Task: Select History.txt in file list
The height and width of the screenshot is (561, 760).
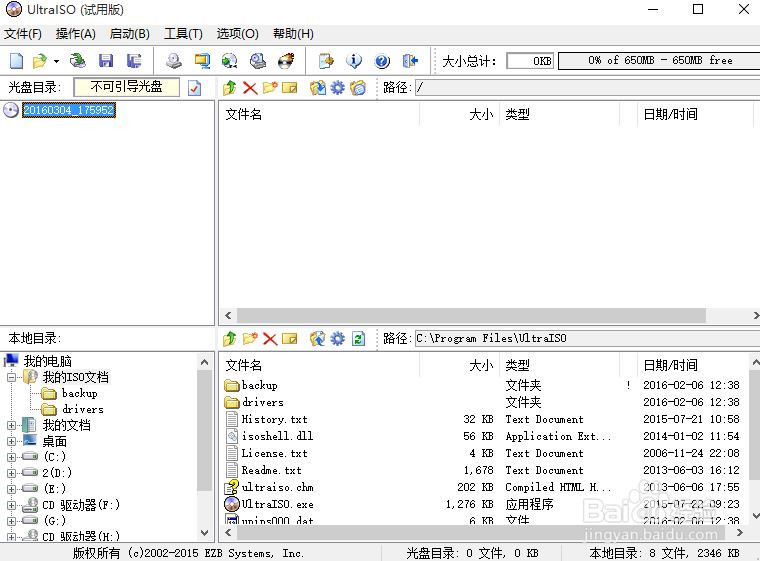Action: point(274,419)
